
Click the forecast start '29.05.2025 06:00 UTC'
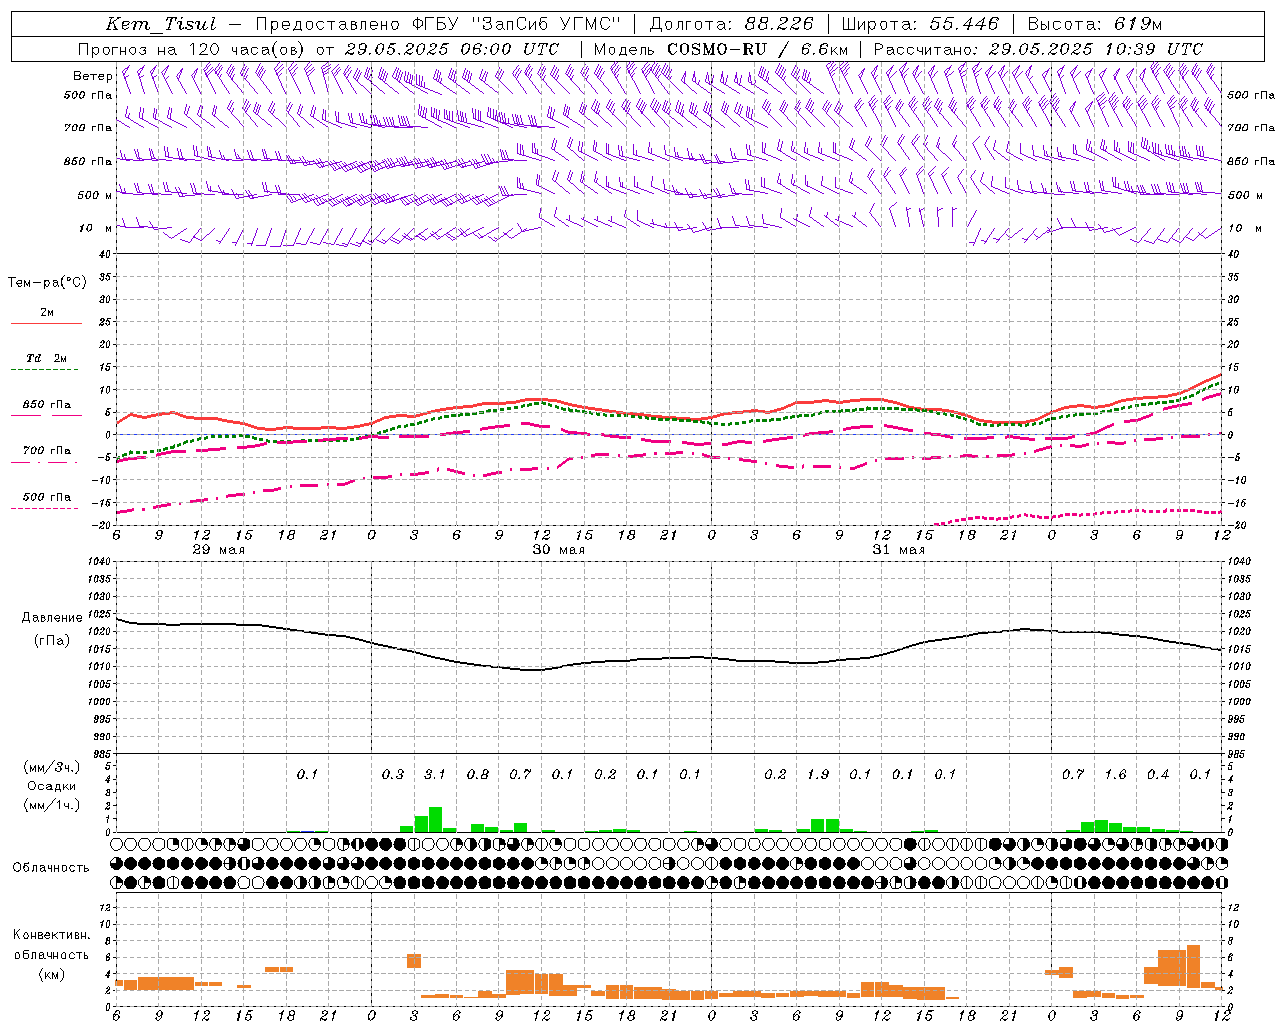click(452, 49)
